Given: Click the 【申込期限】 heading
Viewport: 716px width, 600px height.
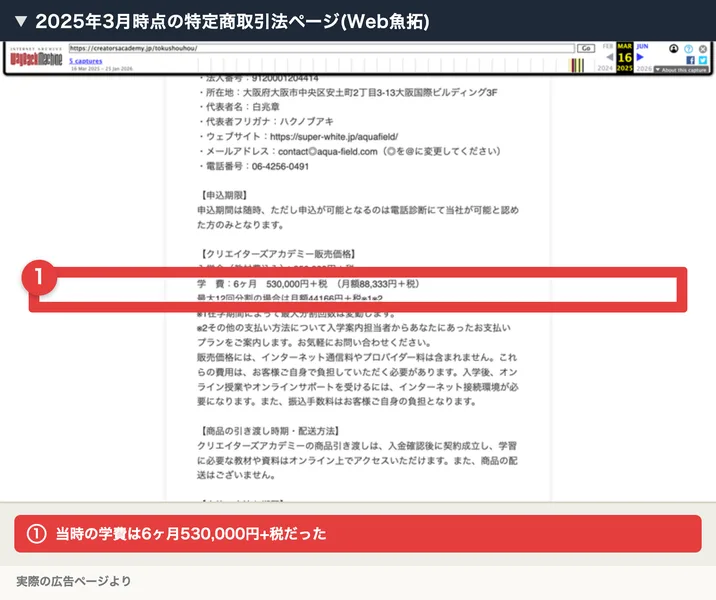Looking at the screenshot, I should 224,195.
